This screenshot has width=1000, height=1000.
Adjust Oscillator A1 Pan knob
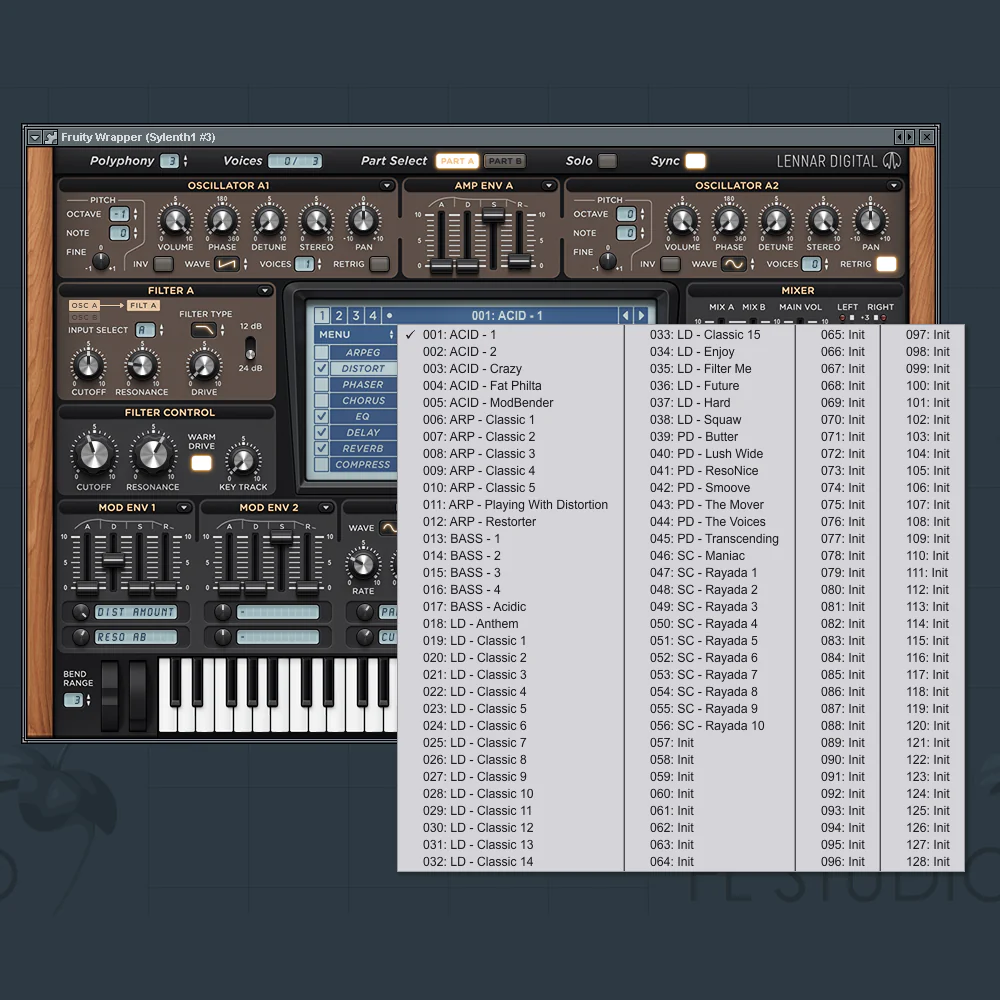pos(363,221)
